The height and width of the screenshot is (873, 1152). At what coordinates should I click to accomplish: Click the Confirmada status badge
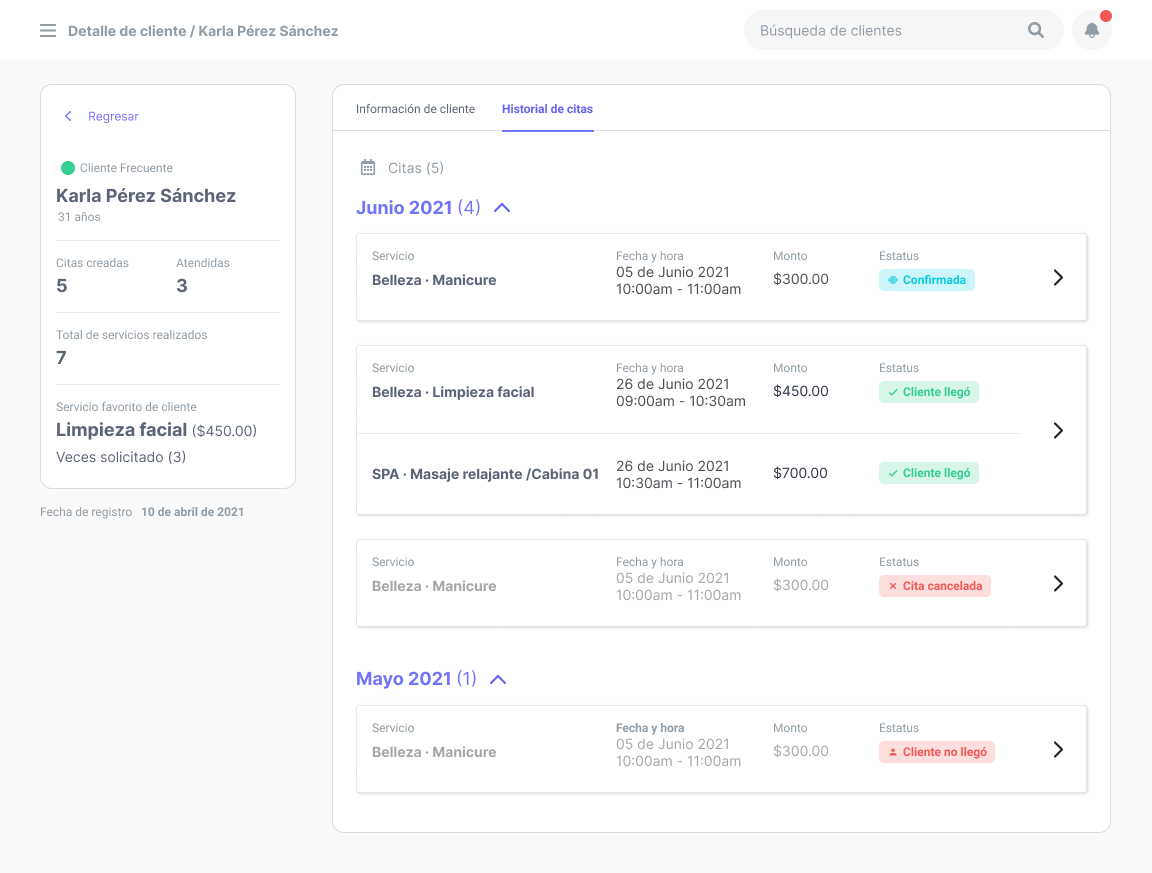pyautogui.click(x=927, y=280)
